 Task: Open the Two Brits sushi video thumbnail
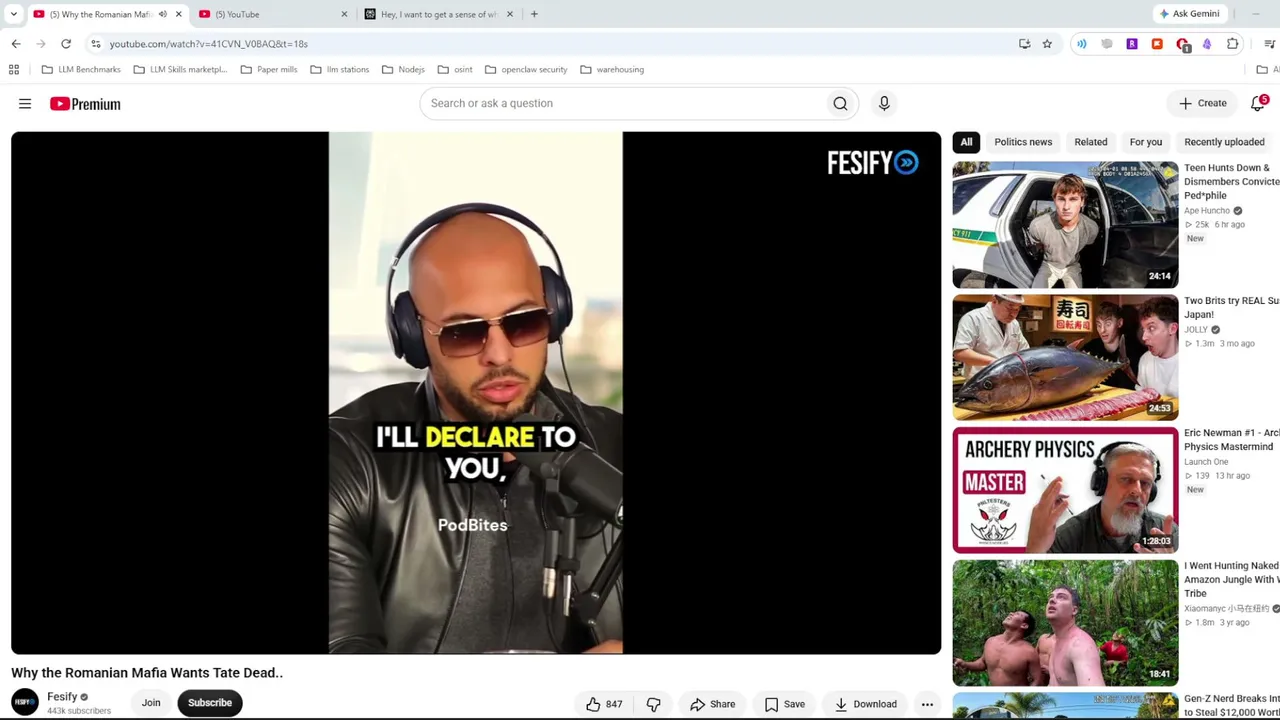tap(1065, 357)
